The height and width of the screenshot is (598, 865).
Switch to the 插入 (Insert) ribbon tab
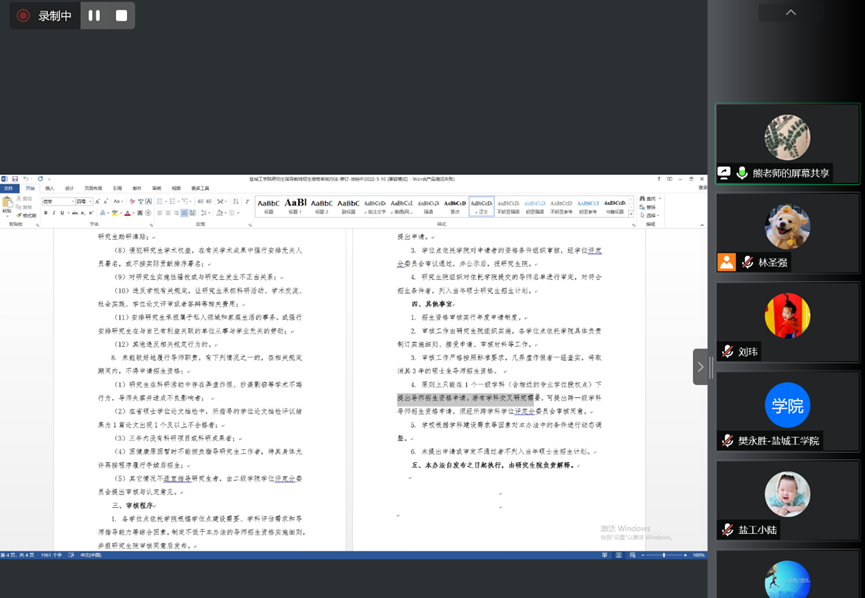(x=50, y=188)
